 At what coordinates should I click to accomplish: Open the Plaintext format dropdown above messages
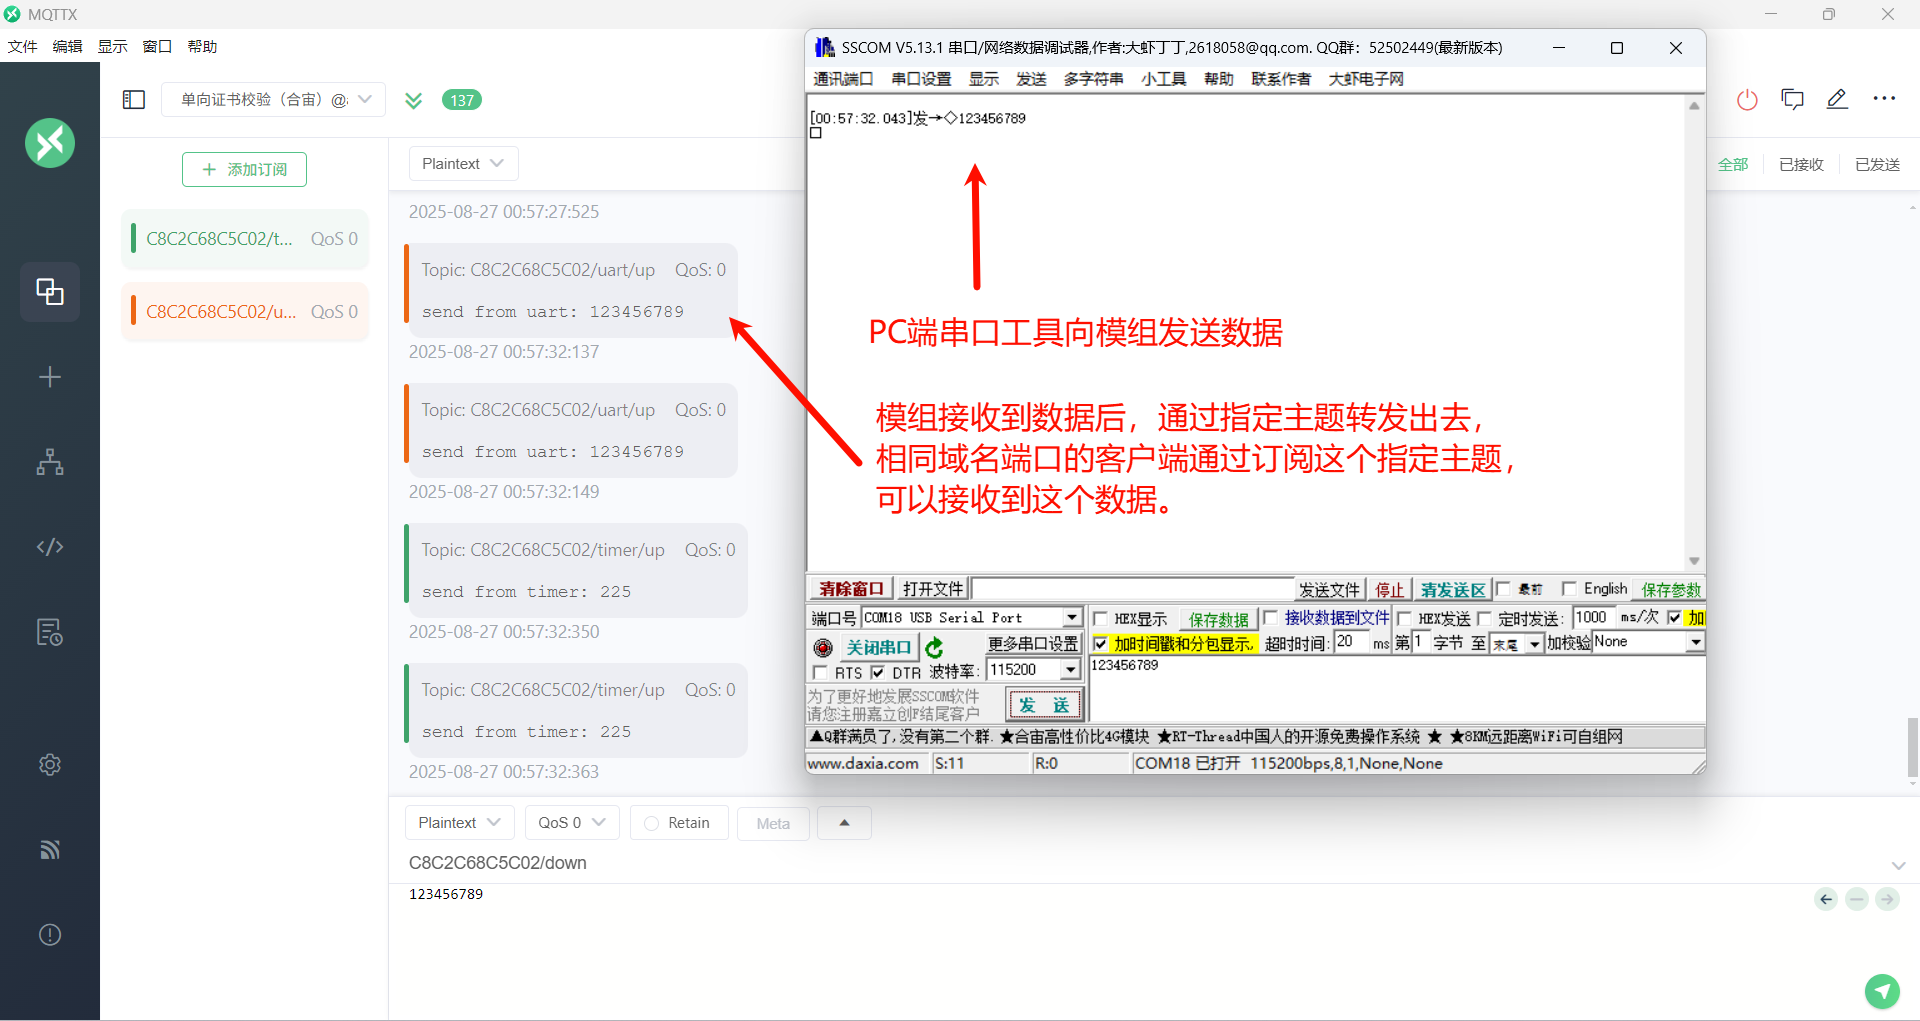(x=464, y=163)
